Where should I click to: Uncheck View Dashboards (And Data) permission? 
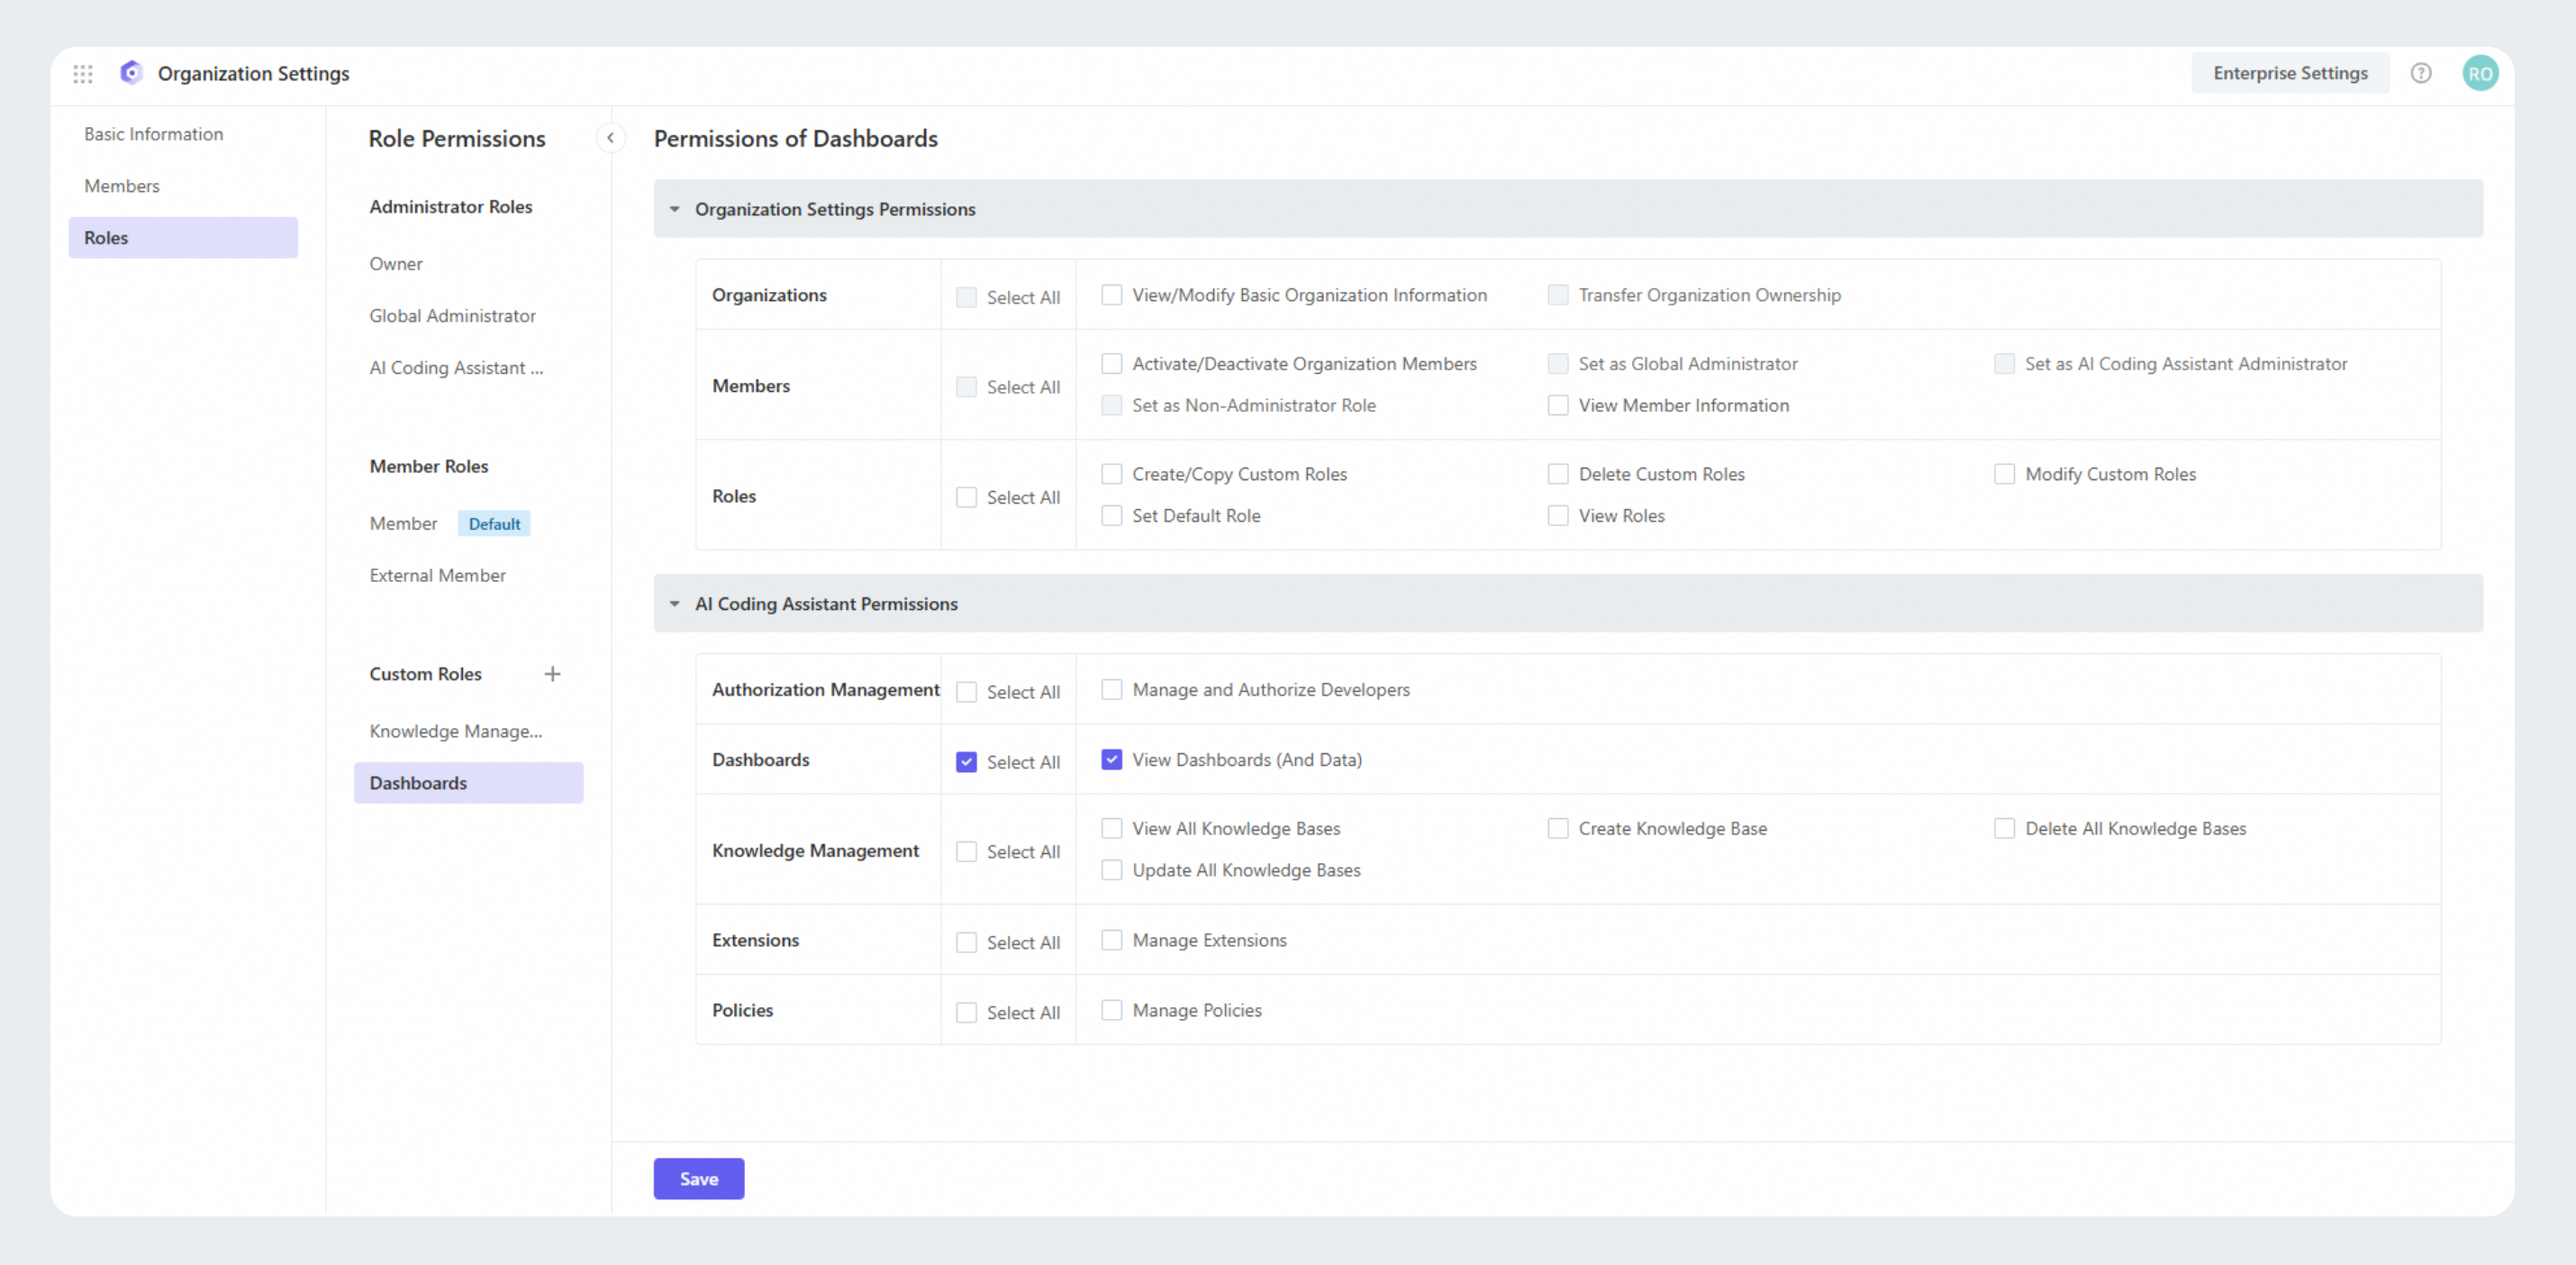coord(1111,760)
